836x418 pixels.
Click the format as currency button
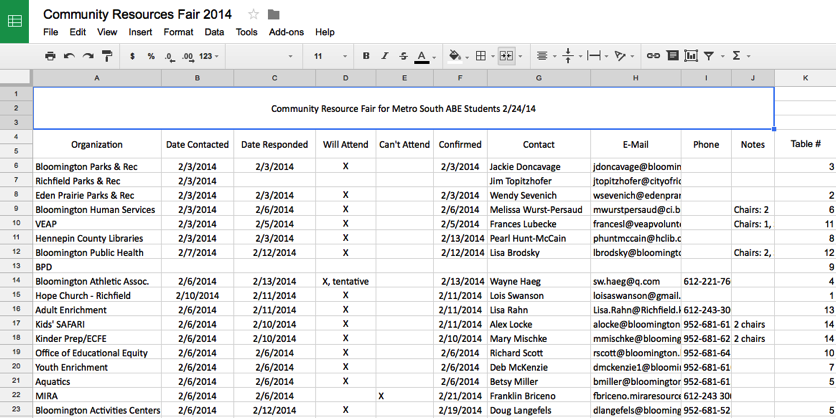(132, 56)
